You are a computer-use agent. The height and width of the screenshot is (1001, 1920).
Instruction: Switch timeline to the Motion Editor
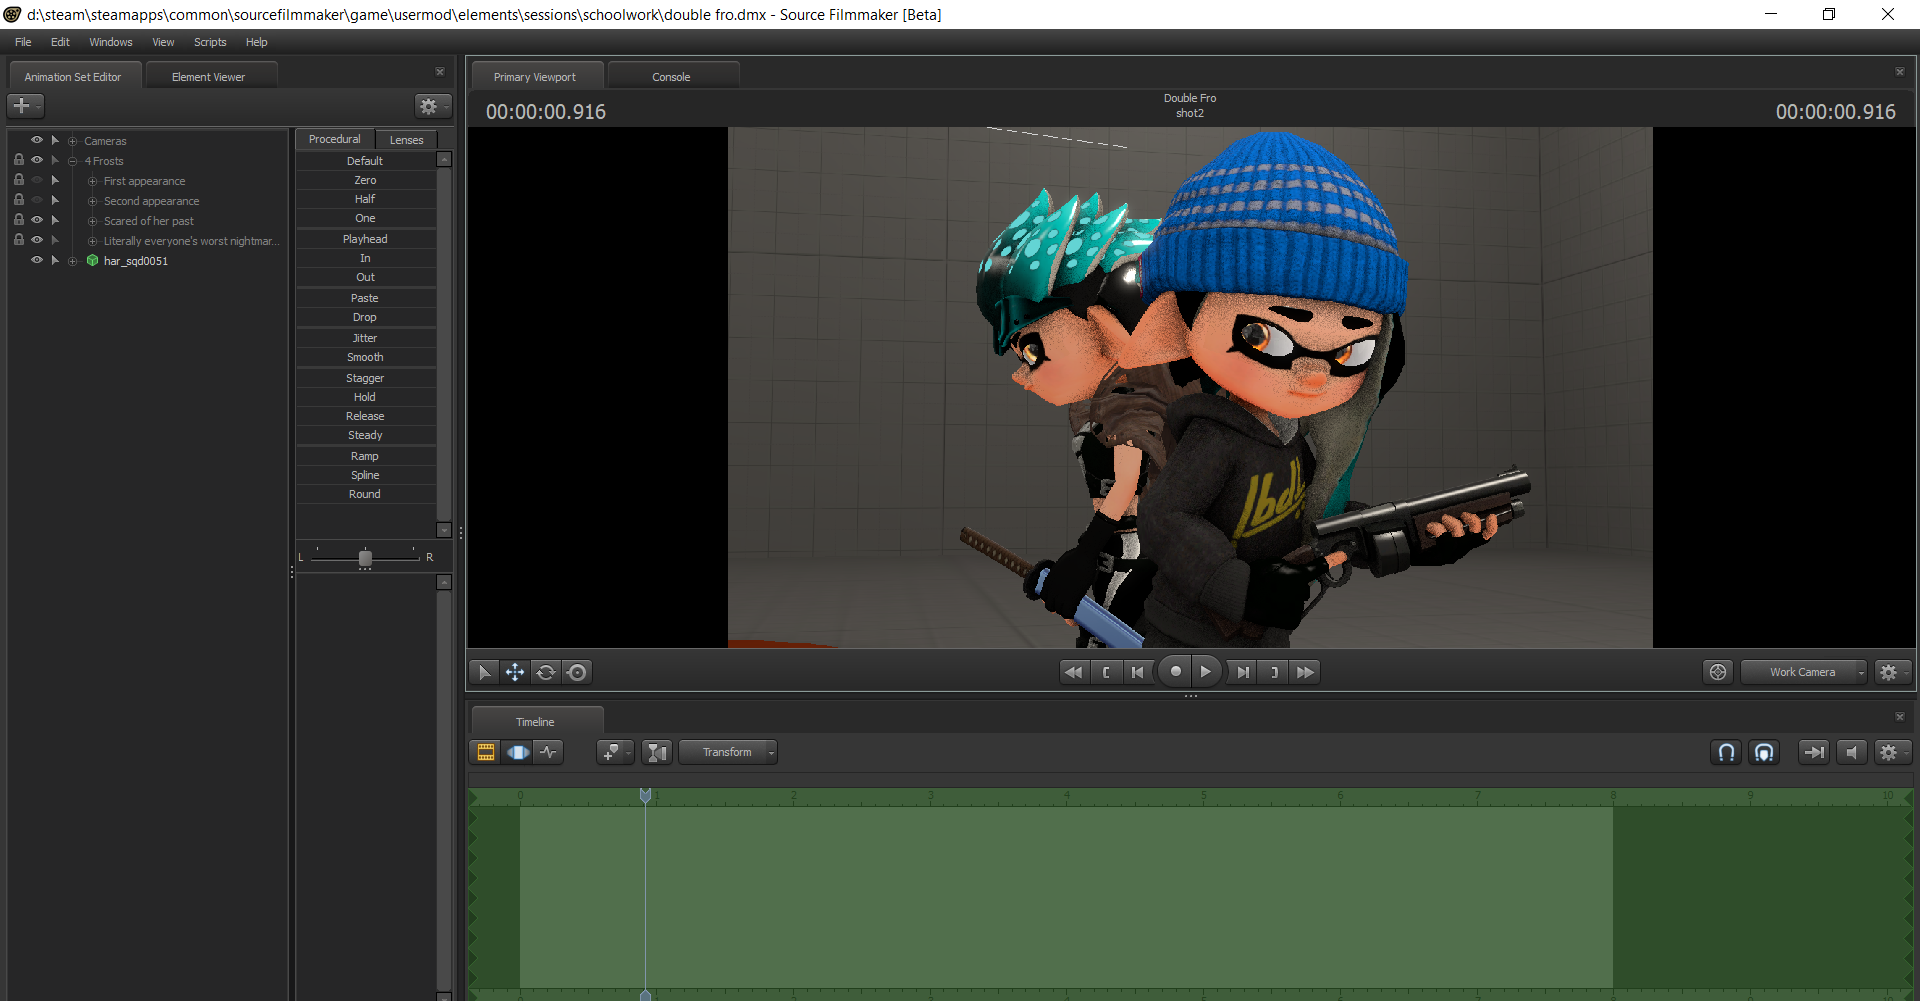tap(518, 752)
